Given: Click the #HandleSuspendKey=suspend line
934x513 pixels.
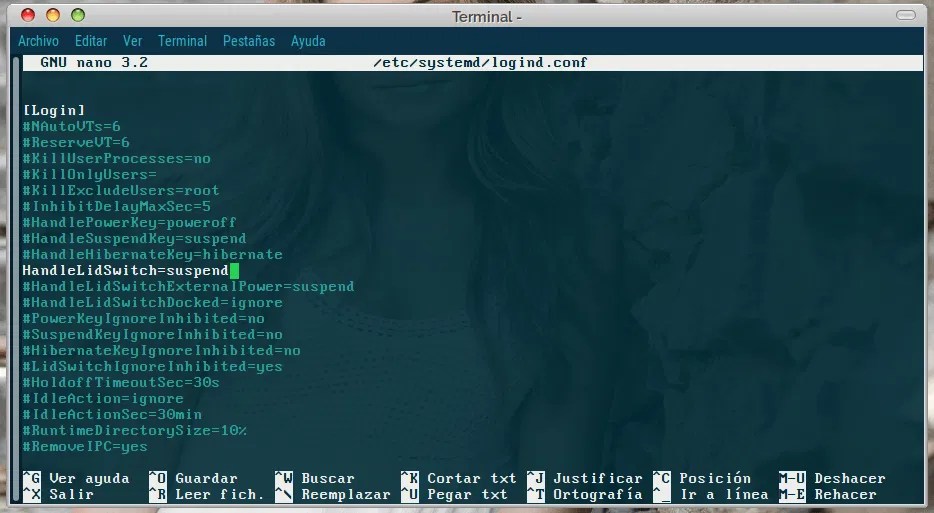Looking at the screenshot, I should 135,238.
